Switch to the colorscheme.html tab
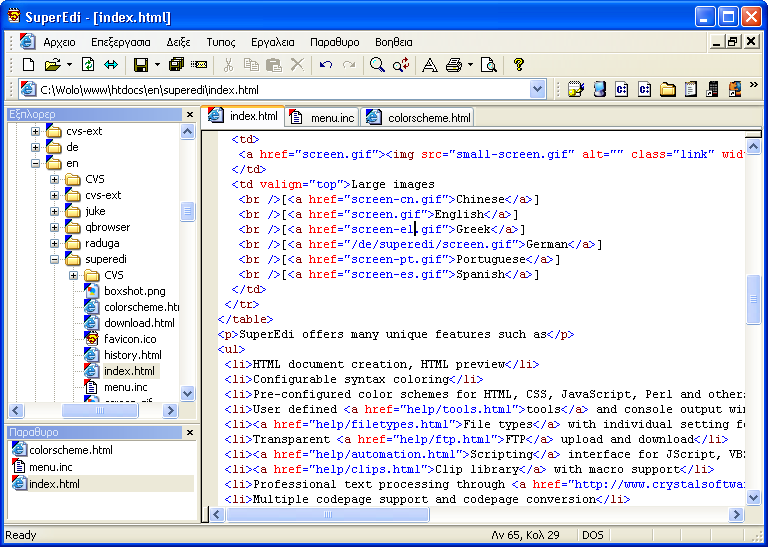 coord(418,118)
